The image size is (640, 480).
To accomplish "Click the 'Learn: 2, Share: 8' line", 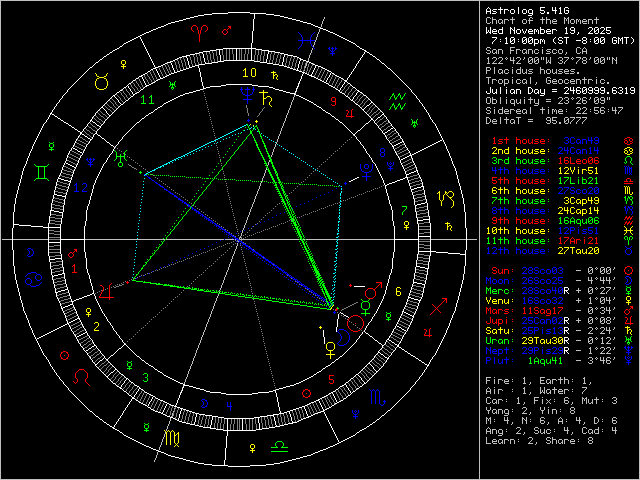I will tap(539, 441).
